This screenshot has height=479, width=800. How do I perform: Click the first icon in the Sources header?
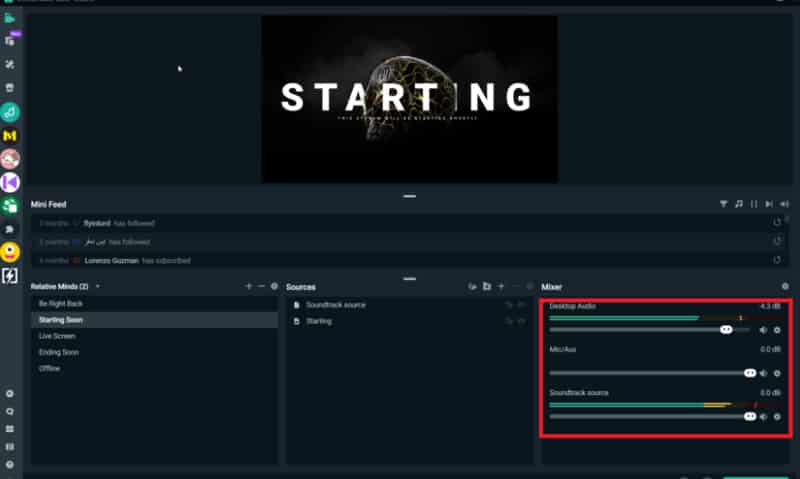(x=472, y=287)
